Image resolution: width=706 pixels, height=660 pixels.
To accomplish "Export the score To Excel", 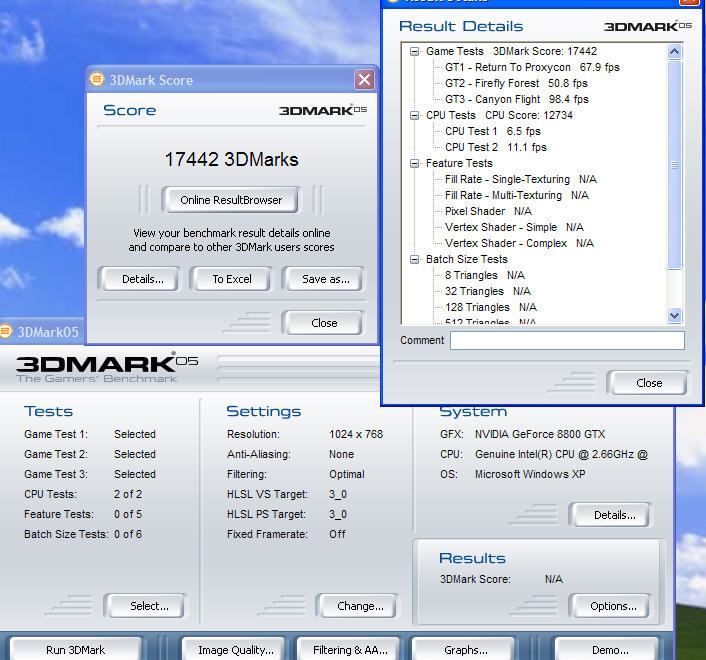I will [x=231, y=279].
